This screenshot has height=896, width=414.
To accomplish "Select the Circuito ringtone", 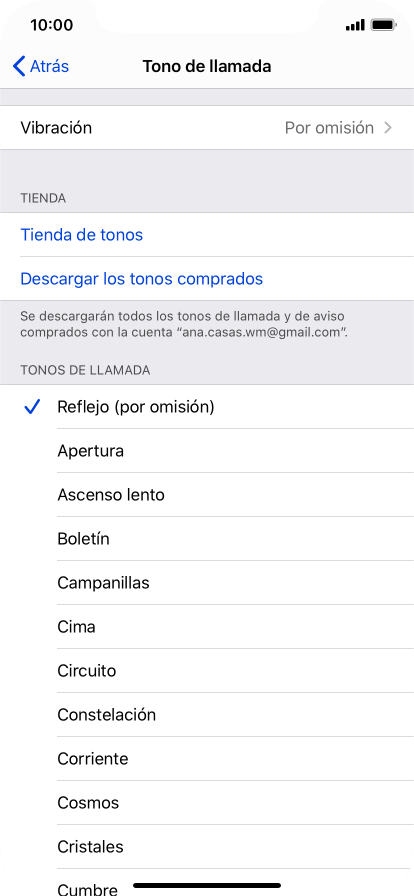I will click(207, 671).
